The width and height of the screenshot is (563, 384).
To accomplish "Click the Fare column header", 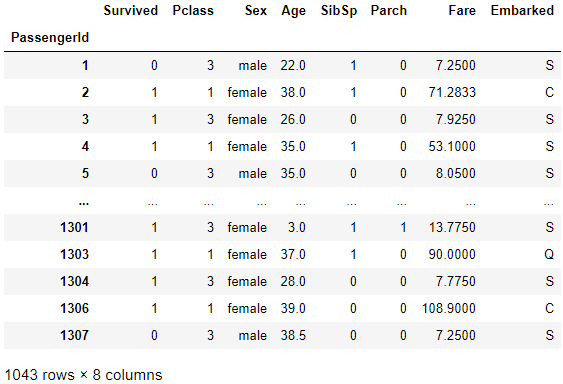I will pos(462,10).
